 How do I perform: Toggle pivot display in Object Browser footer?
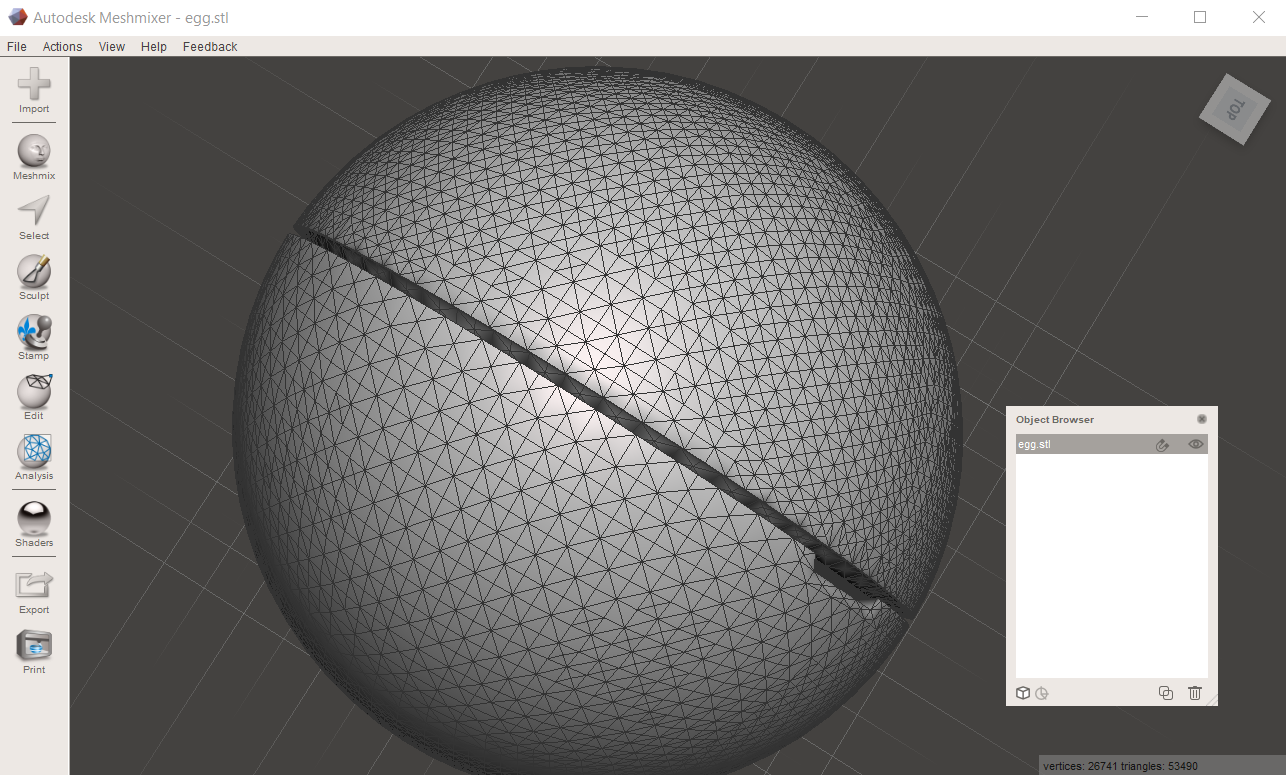pos(1042,692)
